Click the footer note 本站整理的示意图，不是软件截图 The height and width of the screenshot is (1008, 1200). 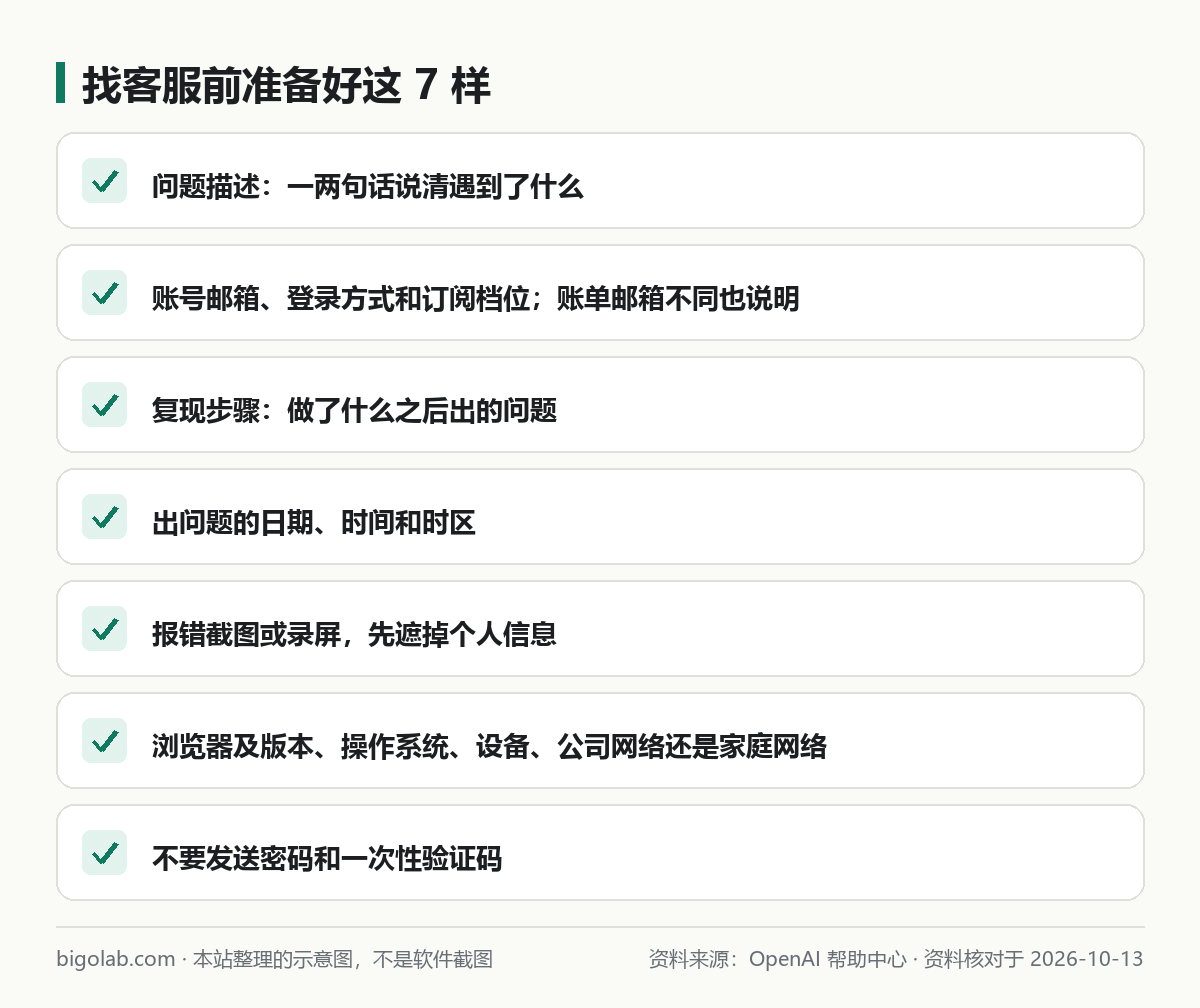(343, 959)
